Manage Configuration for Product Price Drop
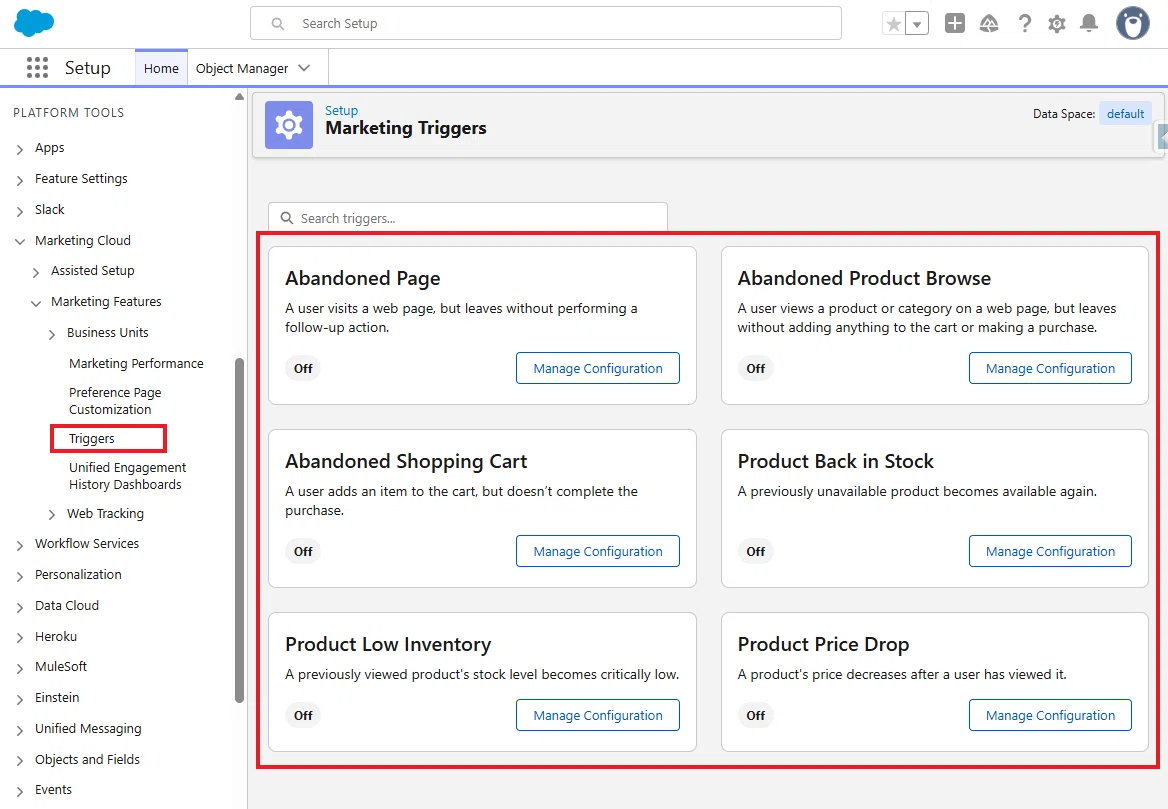1168x809 pixels. (x=1050, y=715)
